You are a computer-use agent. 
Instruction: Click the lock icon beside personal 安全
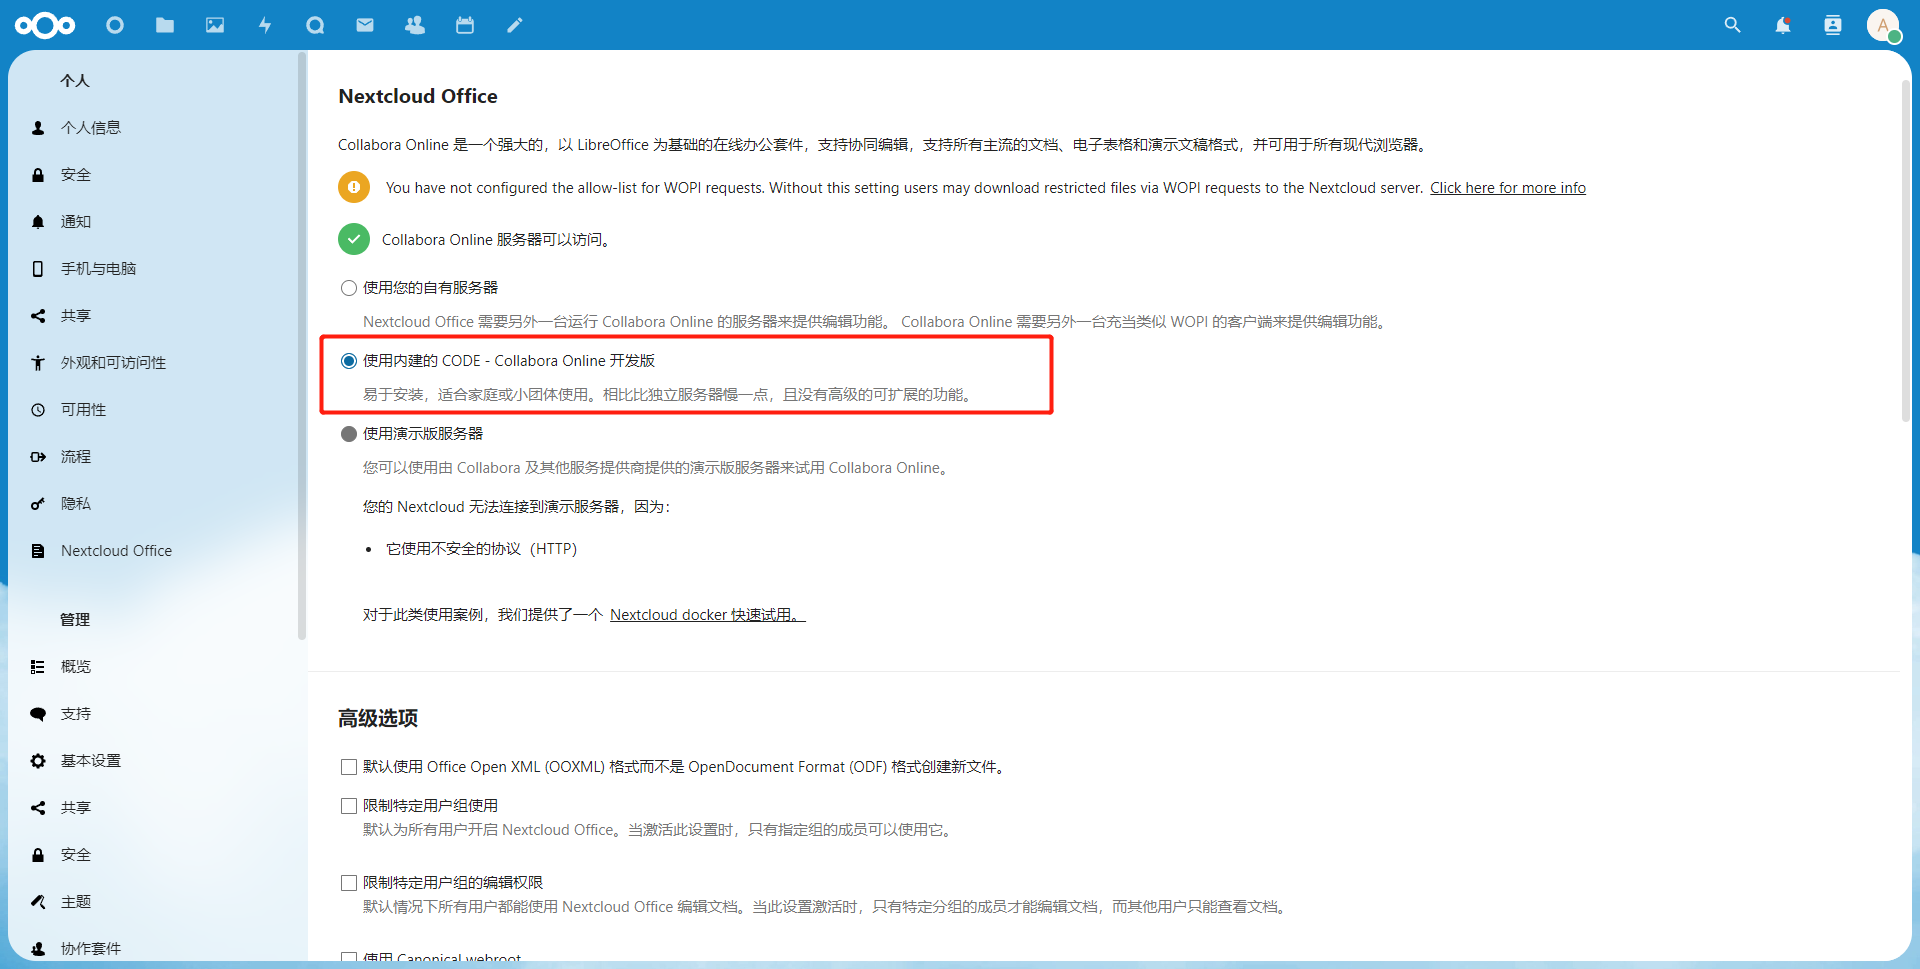pos(38,175)
